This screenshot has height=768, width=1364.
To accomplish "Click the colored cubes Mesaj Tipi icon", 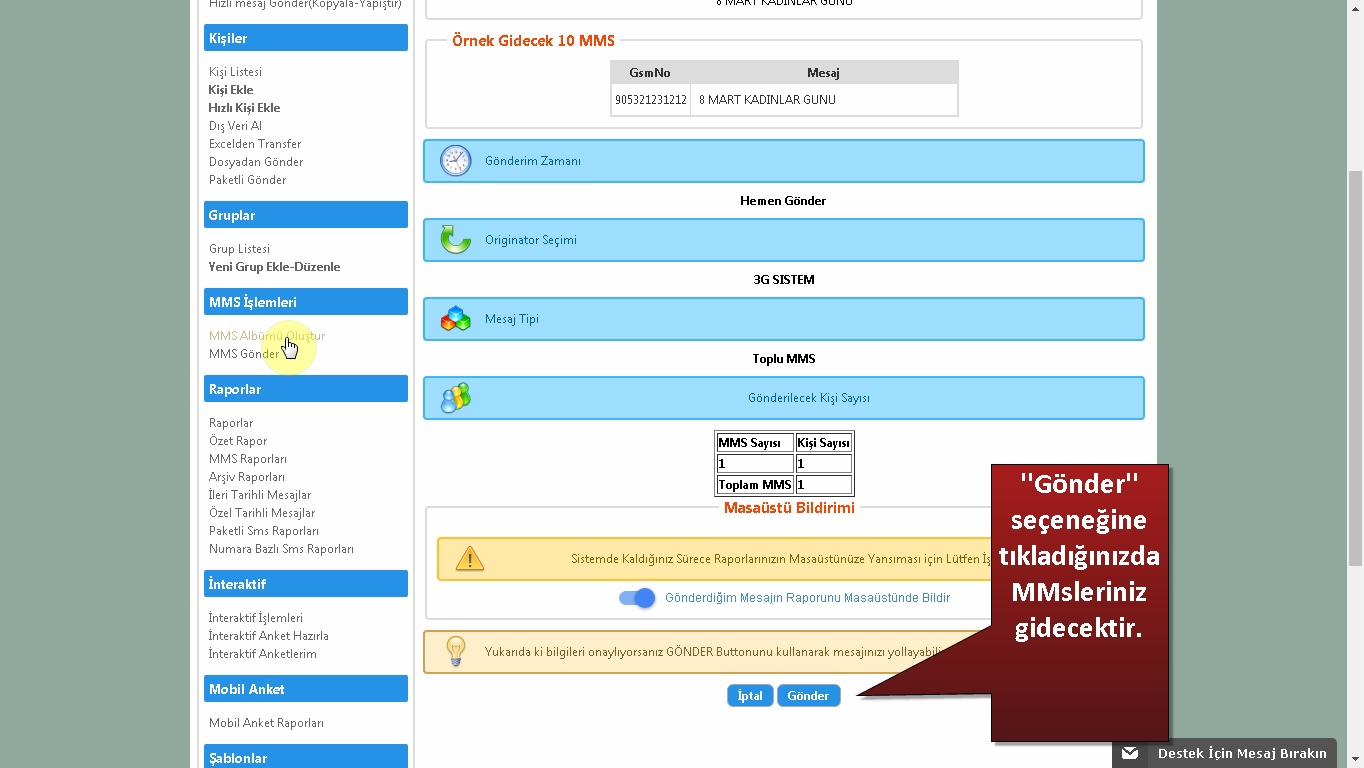I will pyautogui.click(x=455, y=319).
